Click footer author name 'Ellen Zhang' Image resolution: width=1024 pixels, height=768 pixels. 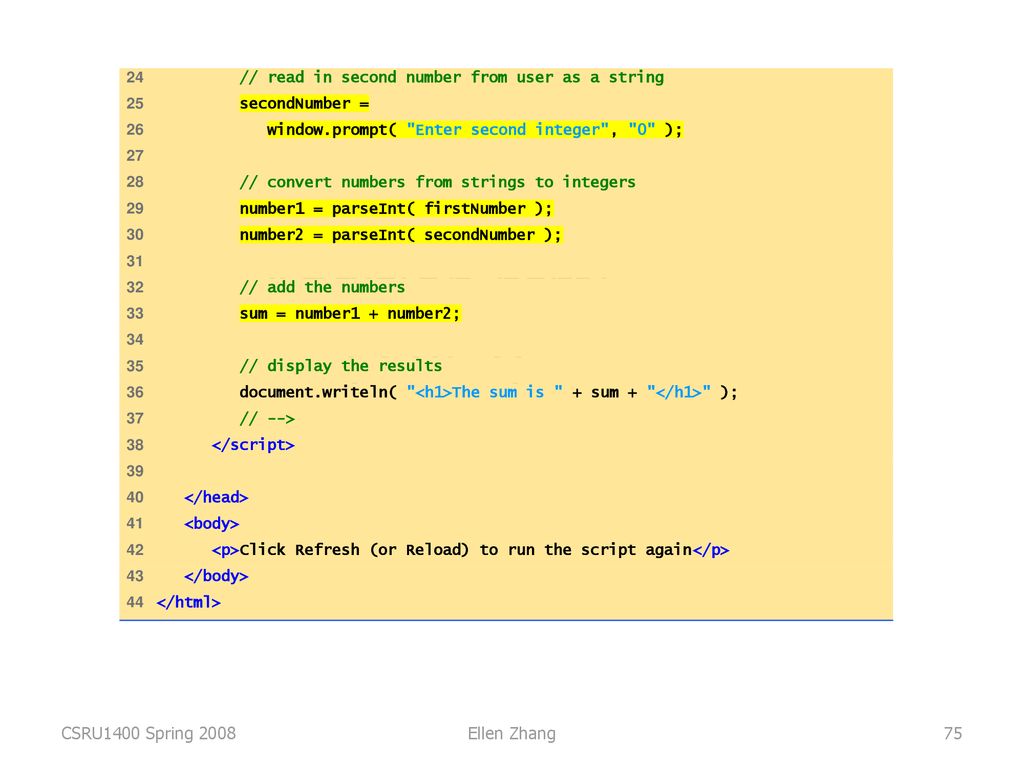pyautogui.click(x=511, y=733)
